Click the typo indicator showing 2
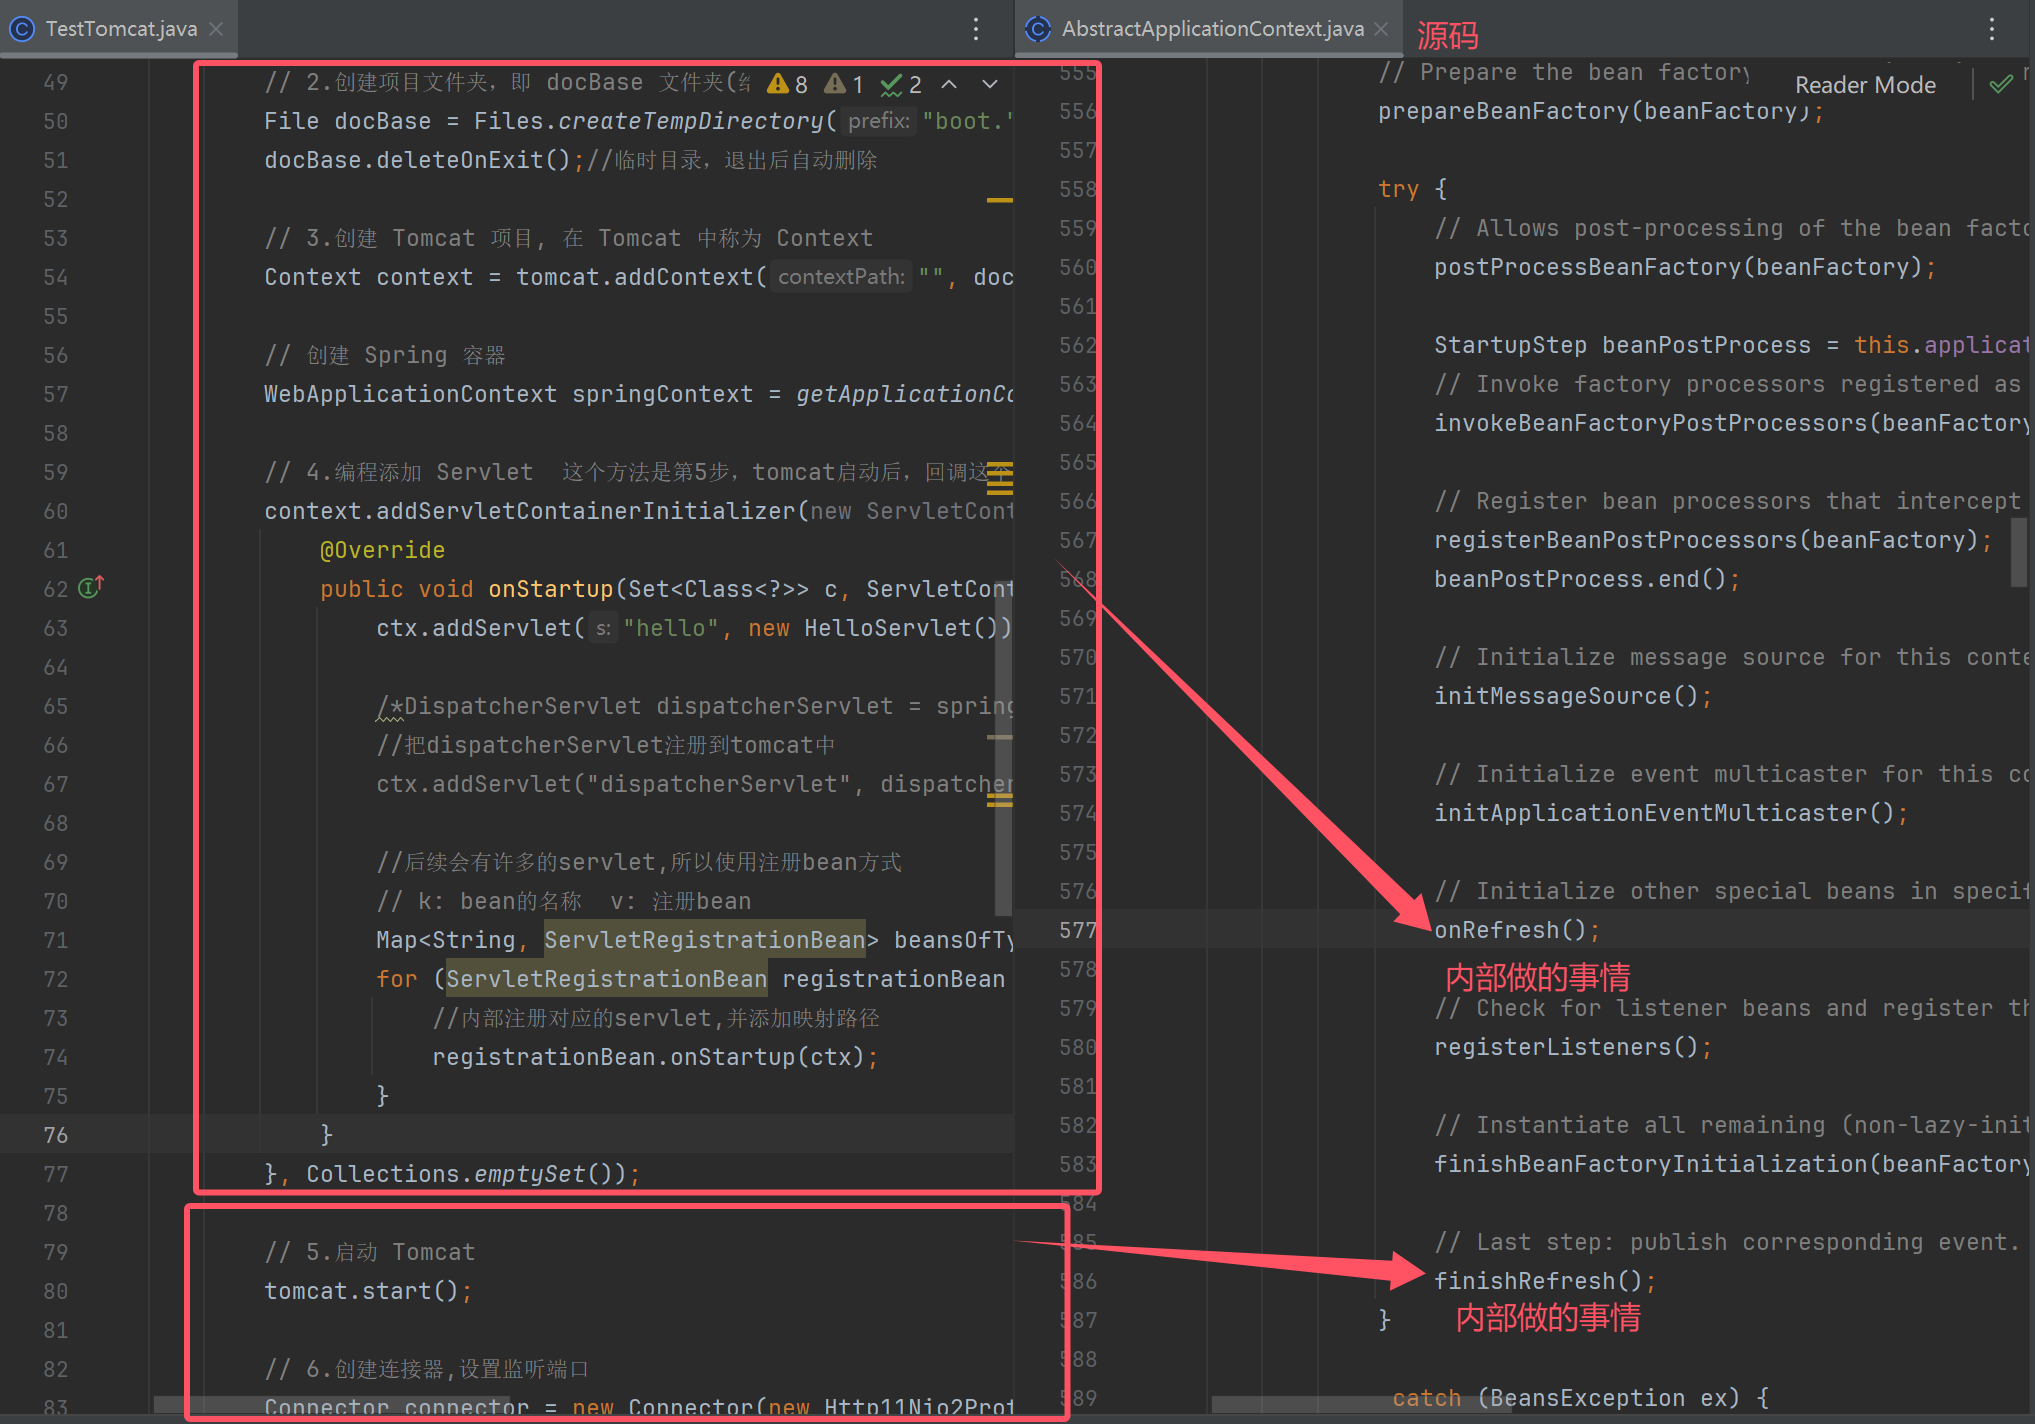The image size is (2035, 1424). [x=902, y=84]
